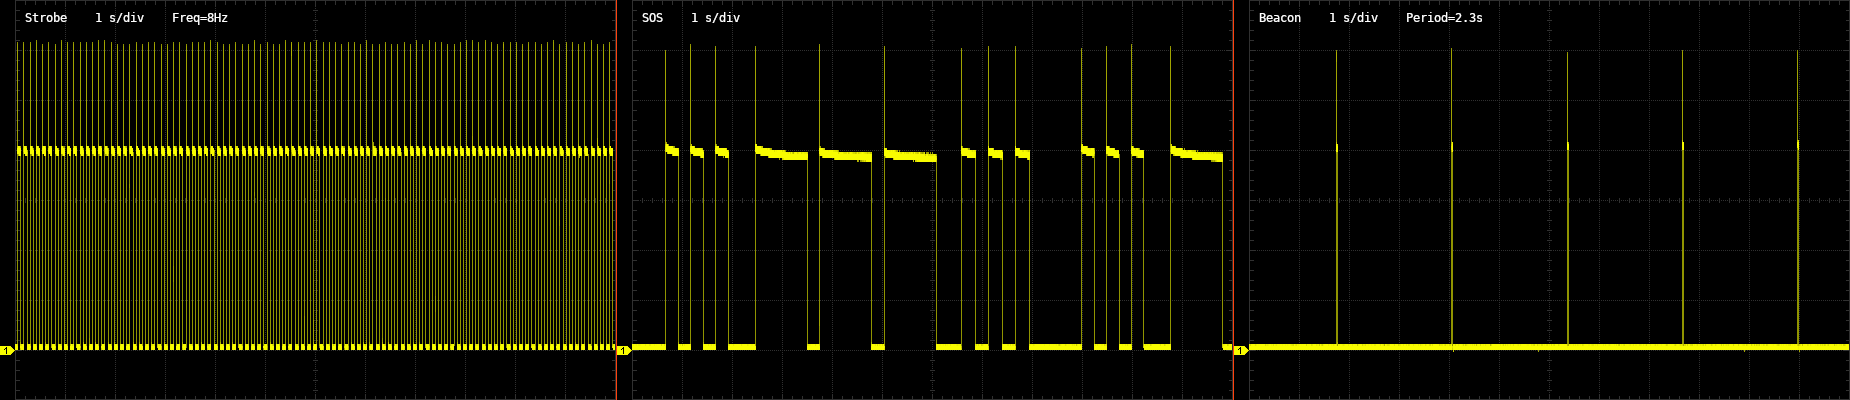Select the Beacon waveform title label
Viewport: 1850px width, 400px height.
tap(1279, 18)
